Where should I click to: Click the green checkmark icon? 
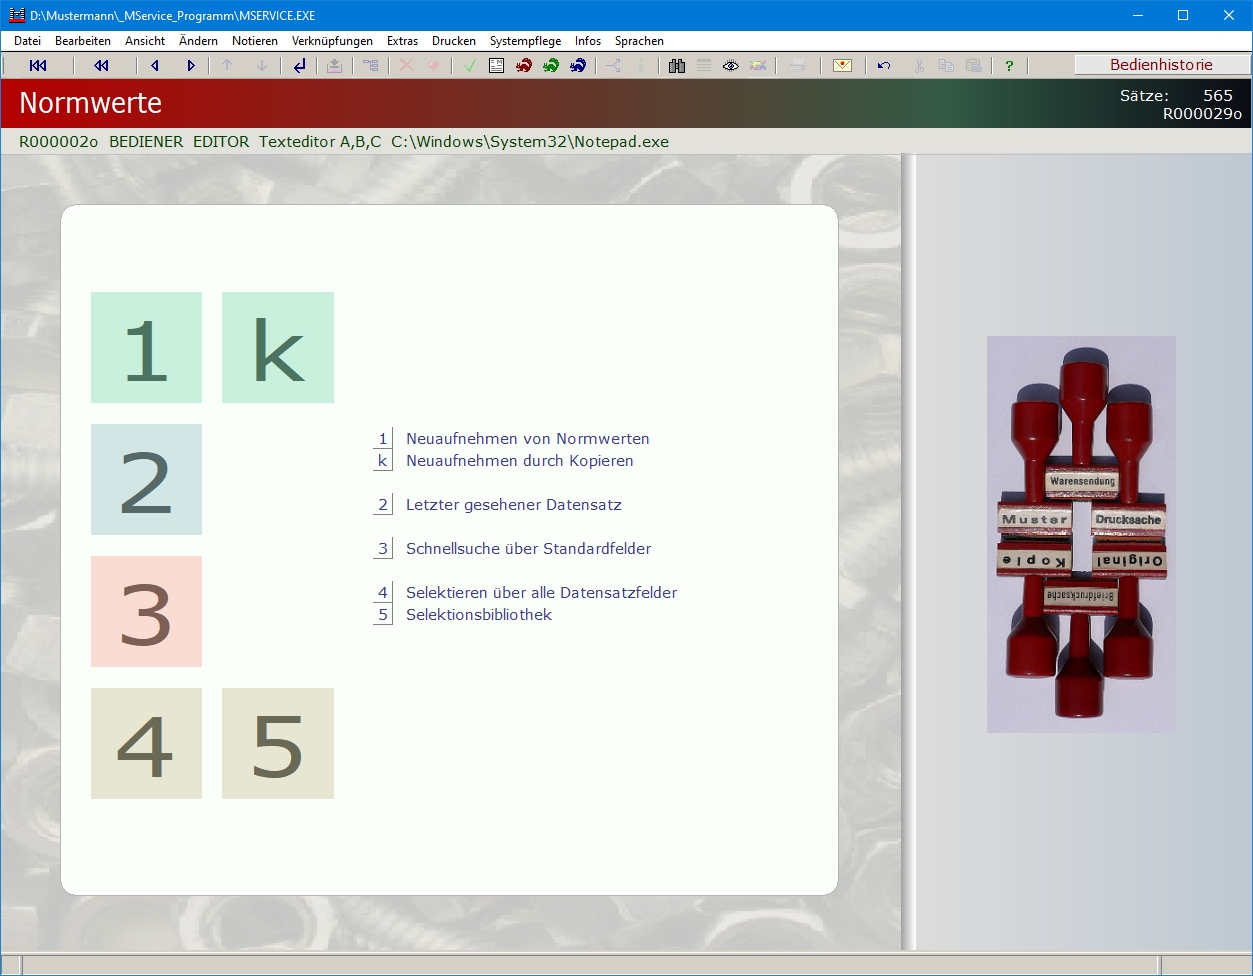[x=470, y=66]
